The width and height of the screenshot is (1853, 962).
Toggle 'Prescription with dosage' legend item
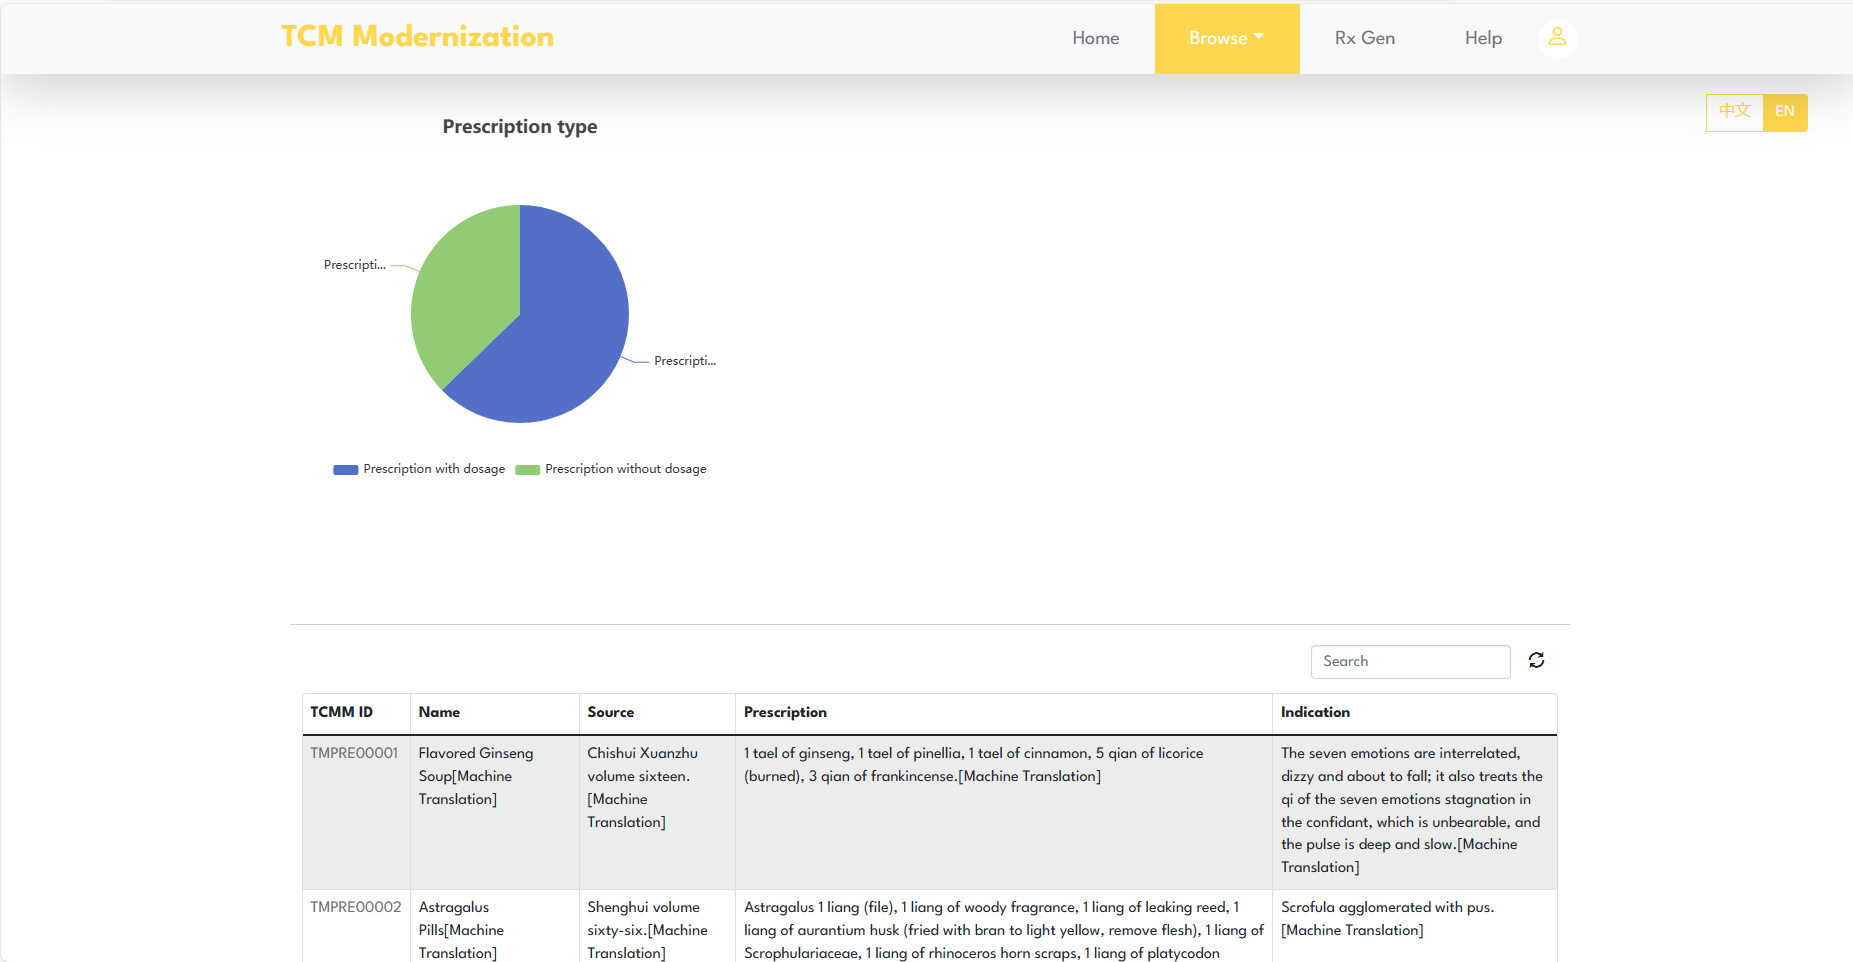(420, 469)
